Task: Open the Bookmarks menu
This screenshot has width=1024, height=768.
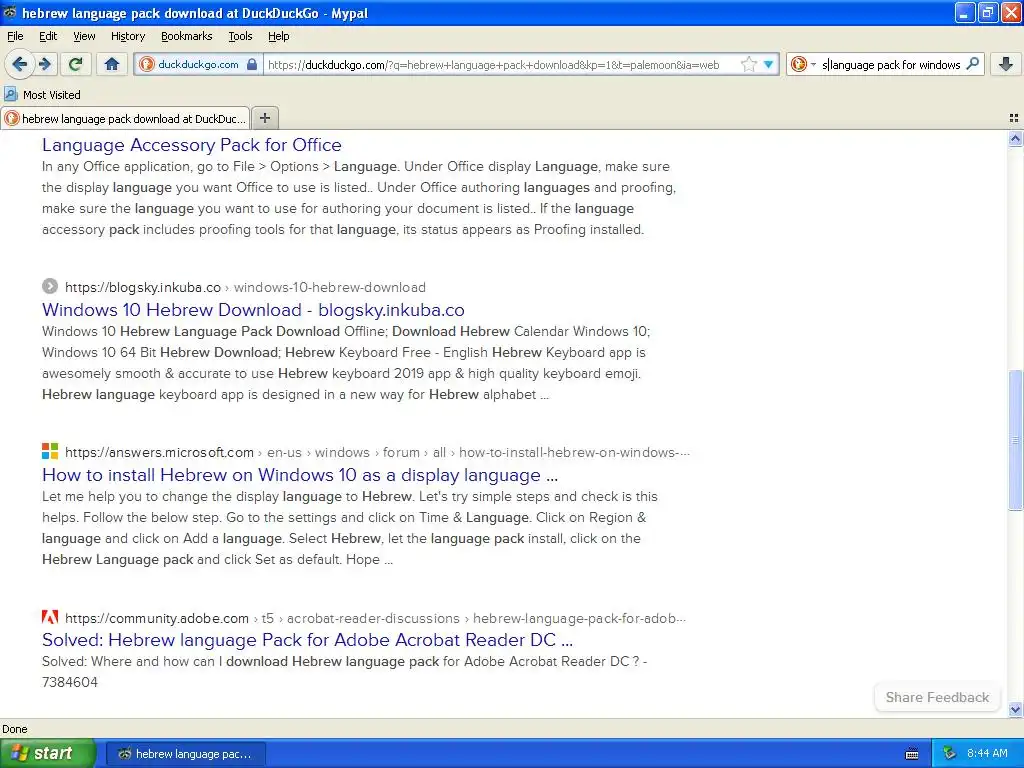Action: [186, 36]
